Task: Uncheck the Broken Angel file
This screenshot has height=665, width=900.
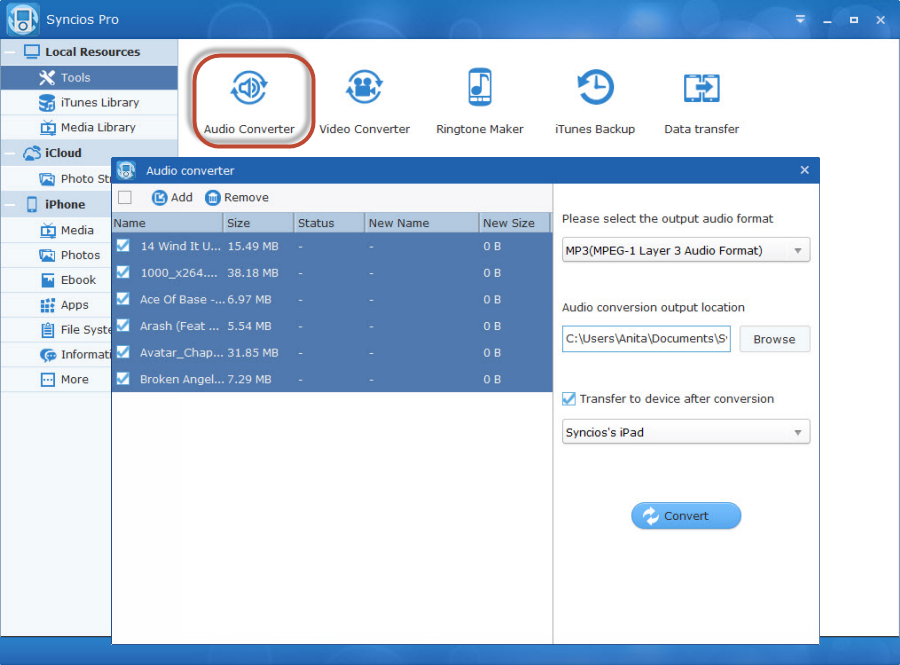Action: (123, 379)
